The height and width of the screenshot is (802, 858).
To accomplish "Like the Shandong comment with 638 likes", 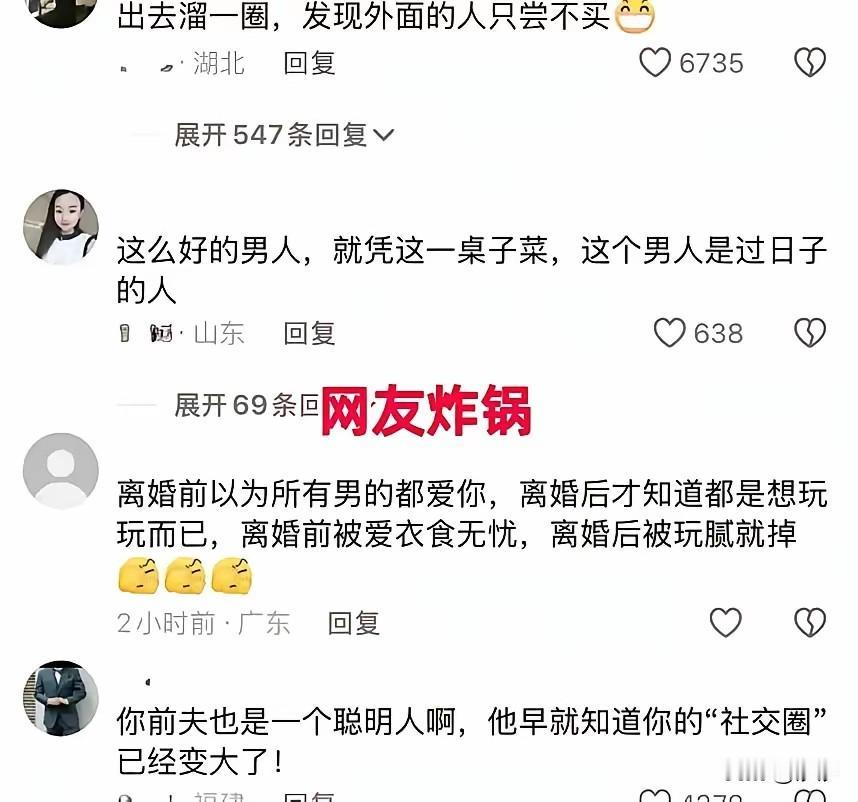I will click(x=669, y=333).
